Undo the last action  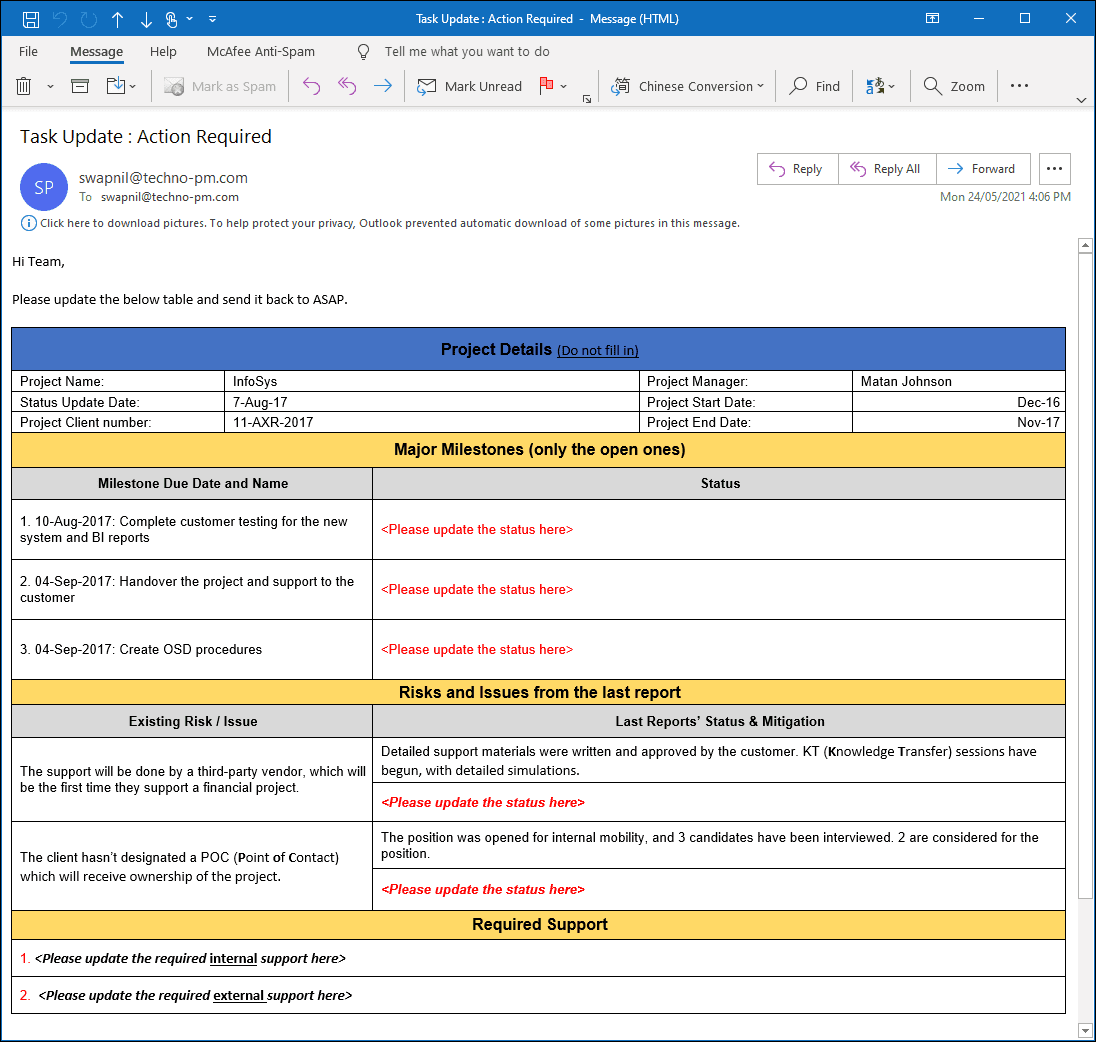58,19
